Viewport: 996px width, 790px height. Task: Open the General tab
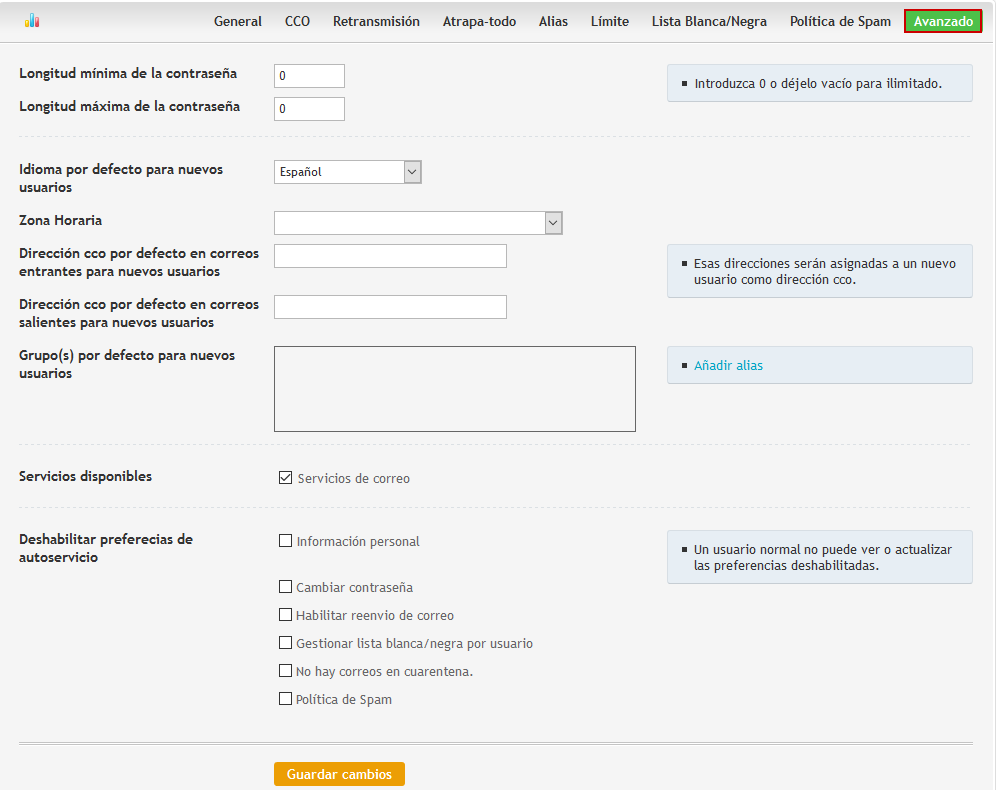tap(238, 22)
